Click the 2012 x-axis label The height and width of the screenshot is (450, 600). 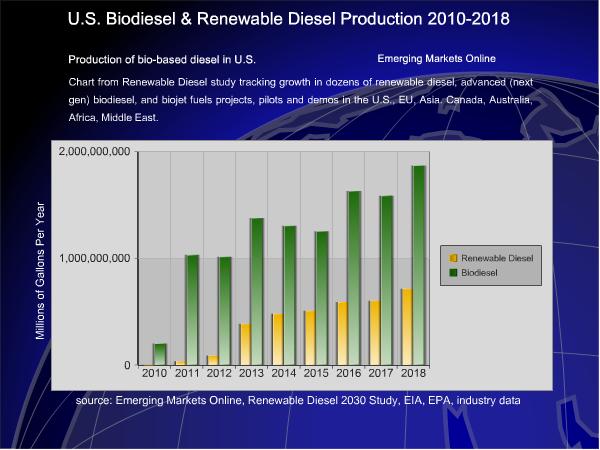pos(219,373)
